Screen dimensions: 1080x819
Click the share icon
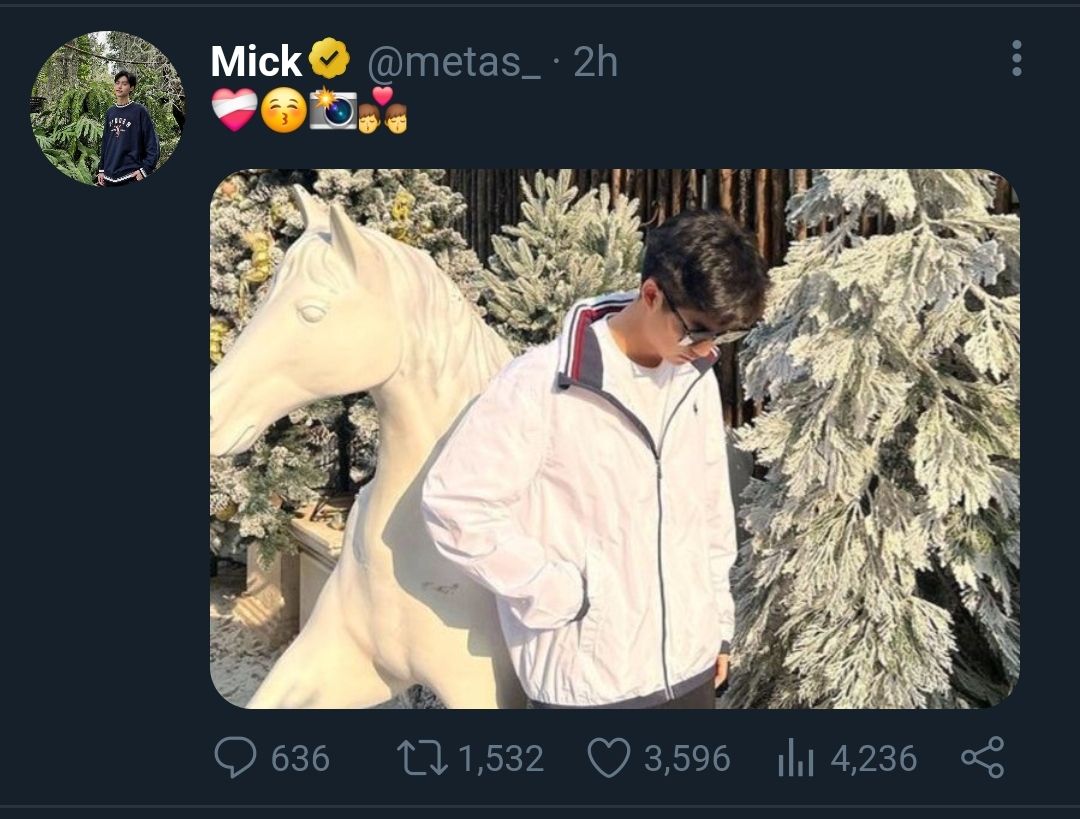click(983, 758)
